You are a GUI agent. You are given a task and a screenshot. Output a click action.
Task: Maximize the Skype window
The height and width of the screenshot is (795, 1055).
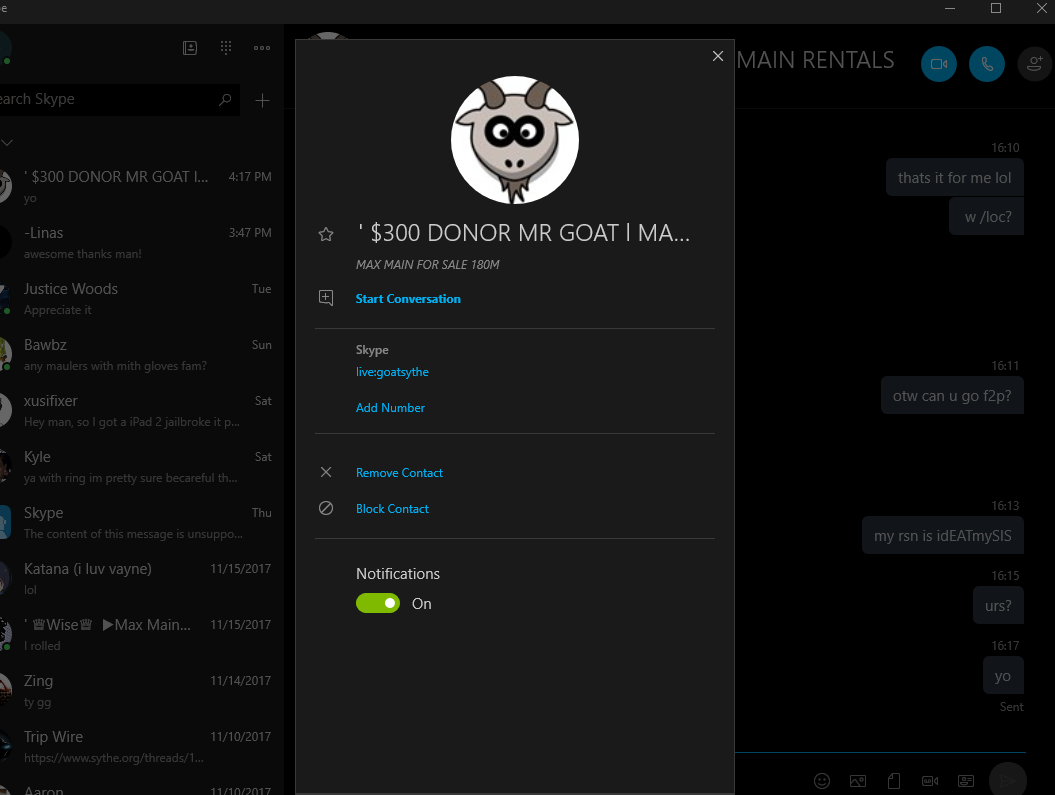point(996,8)
